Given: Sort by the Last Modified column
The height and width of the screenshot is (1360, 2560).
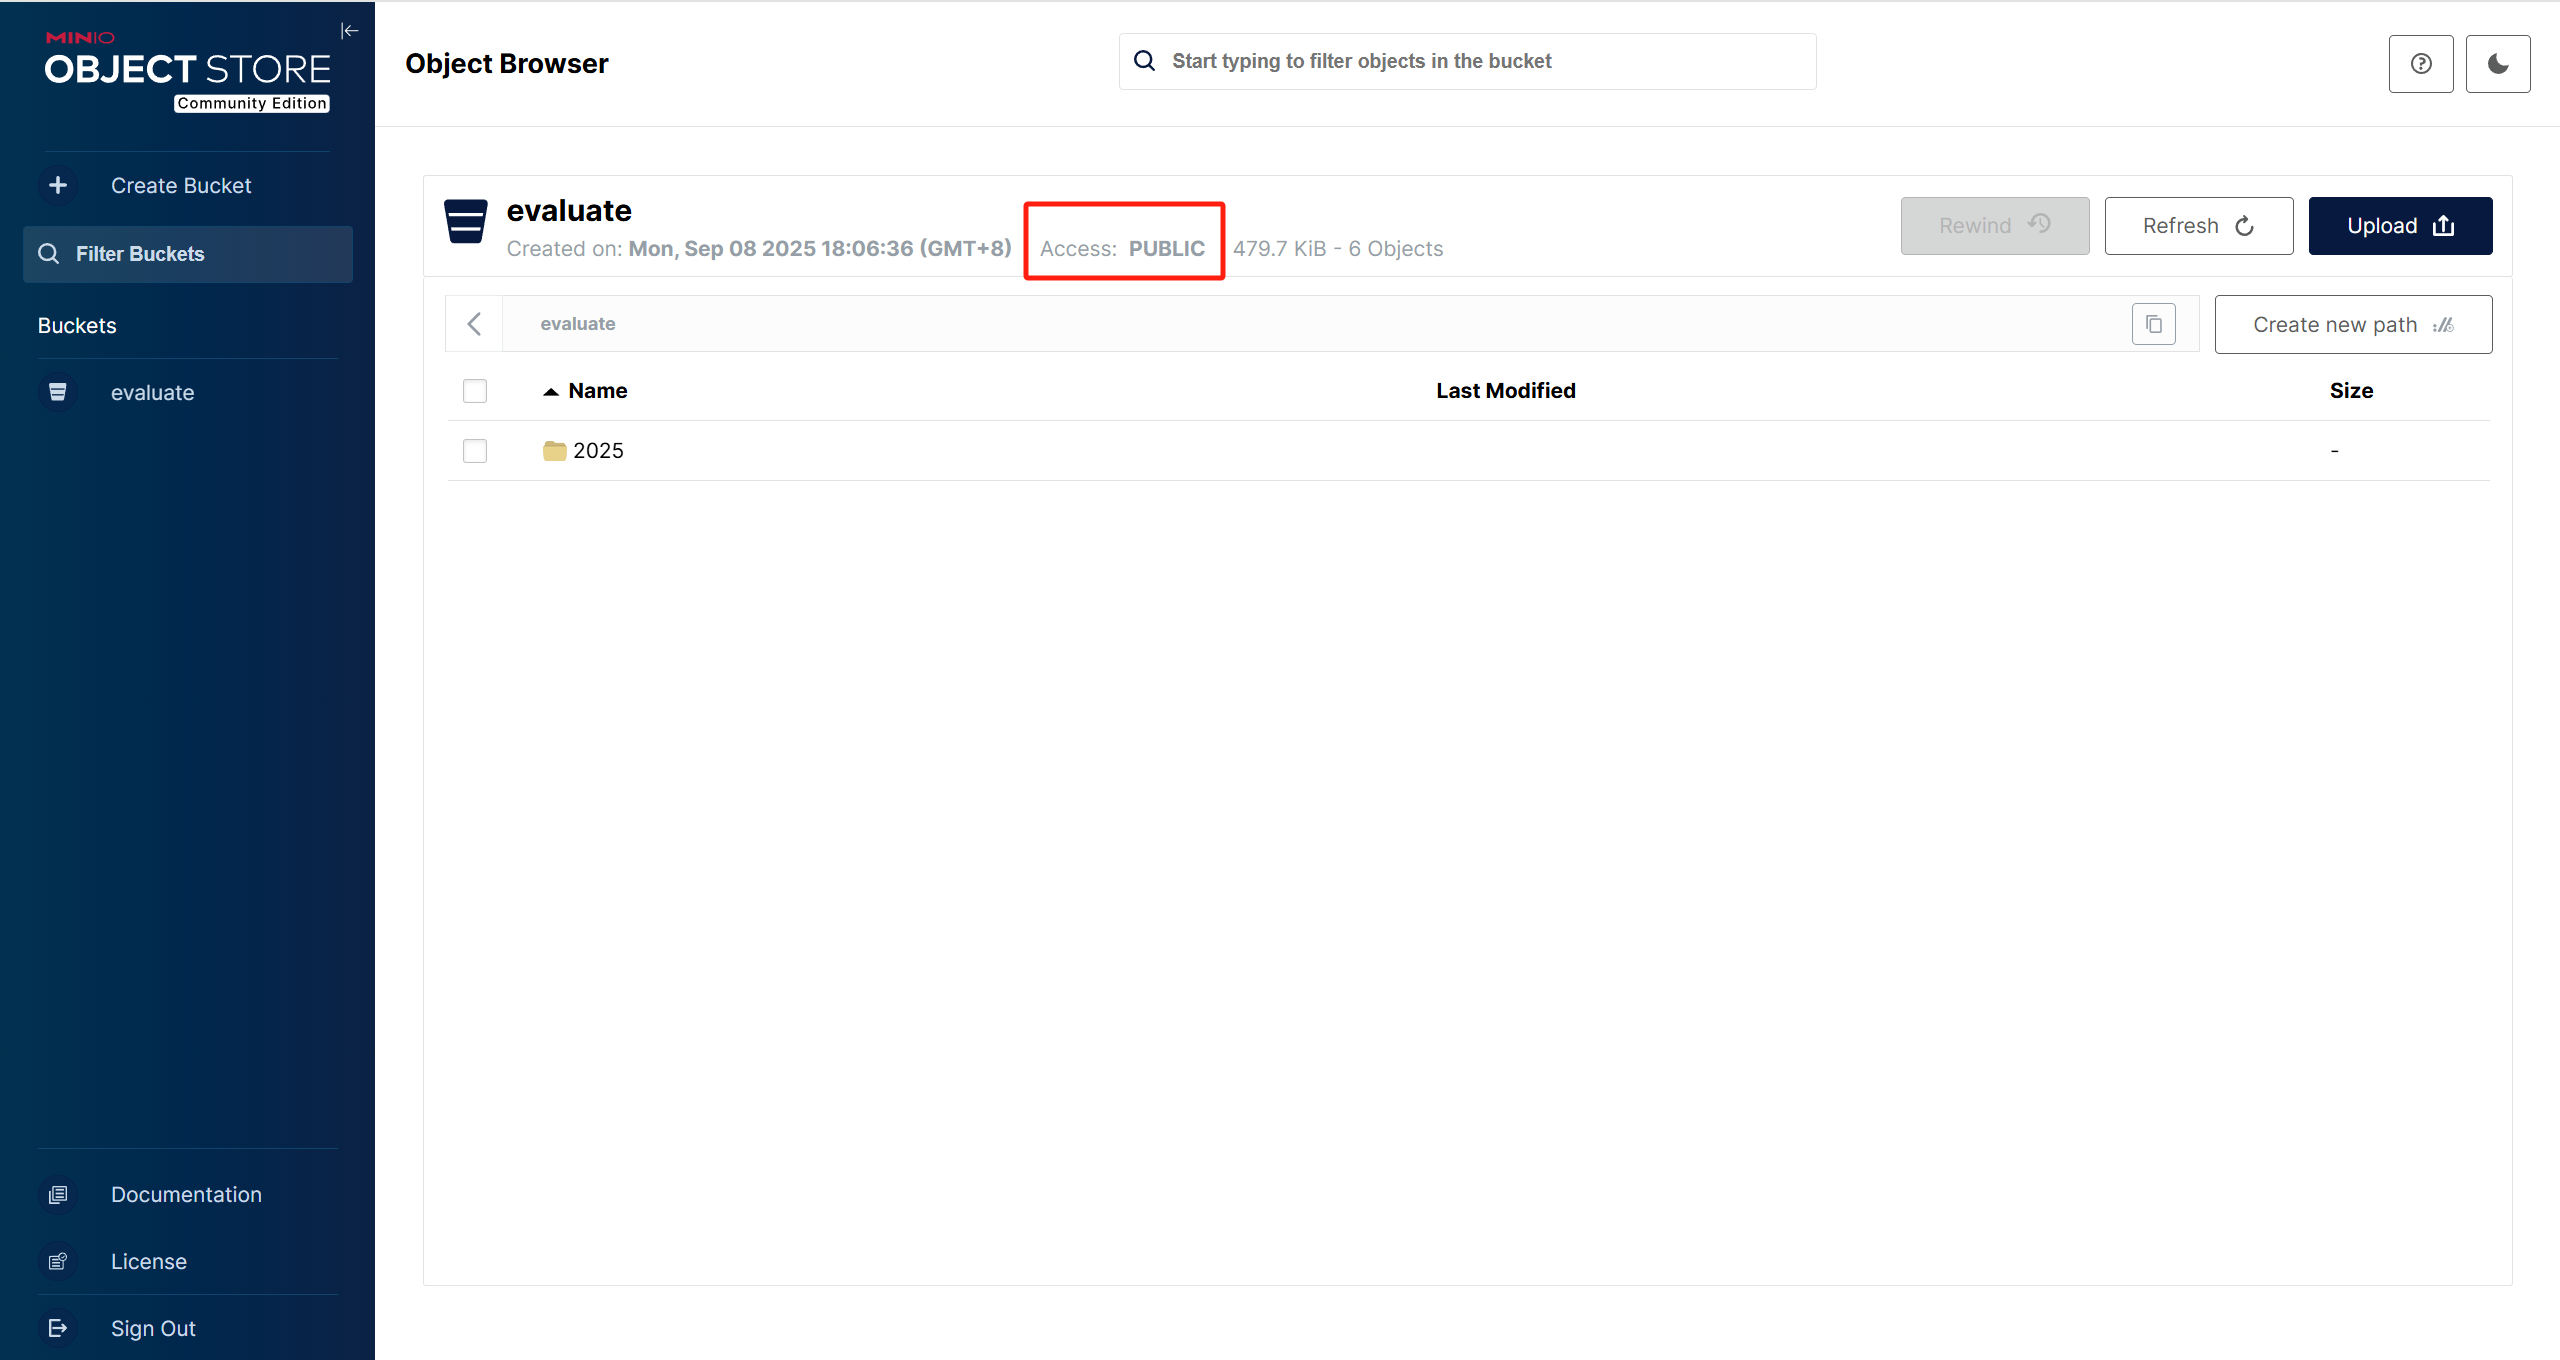Looking at the screenshot, I should (1505, 391).
